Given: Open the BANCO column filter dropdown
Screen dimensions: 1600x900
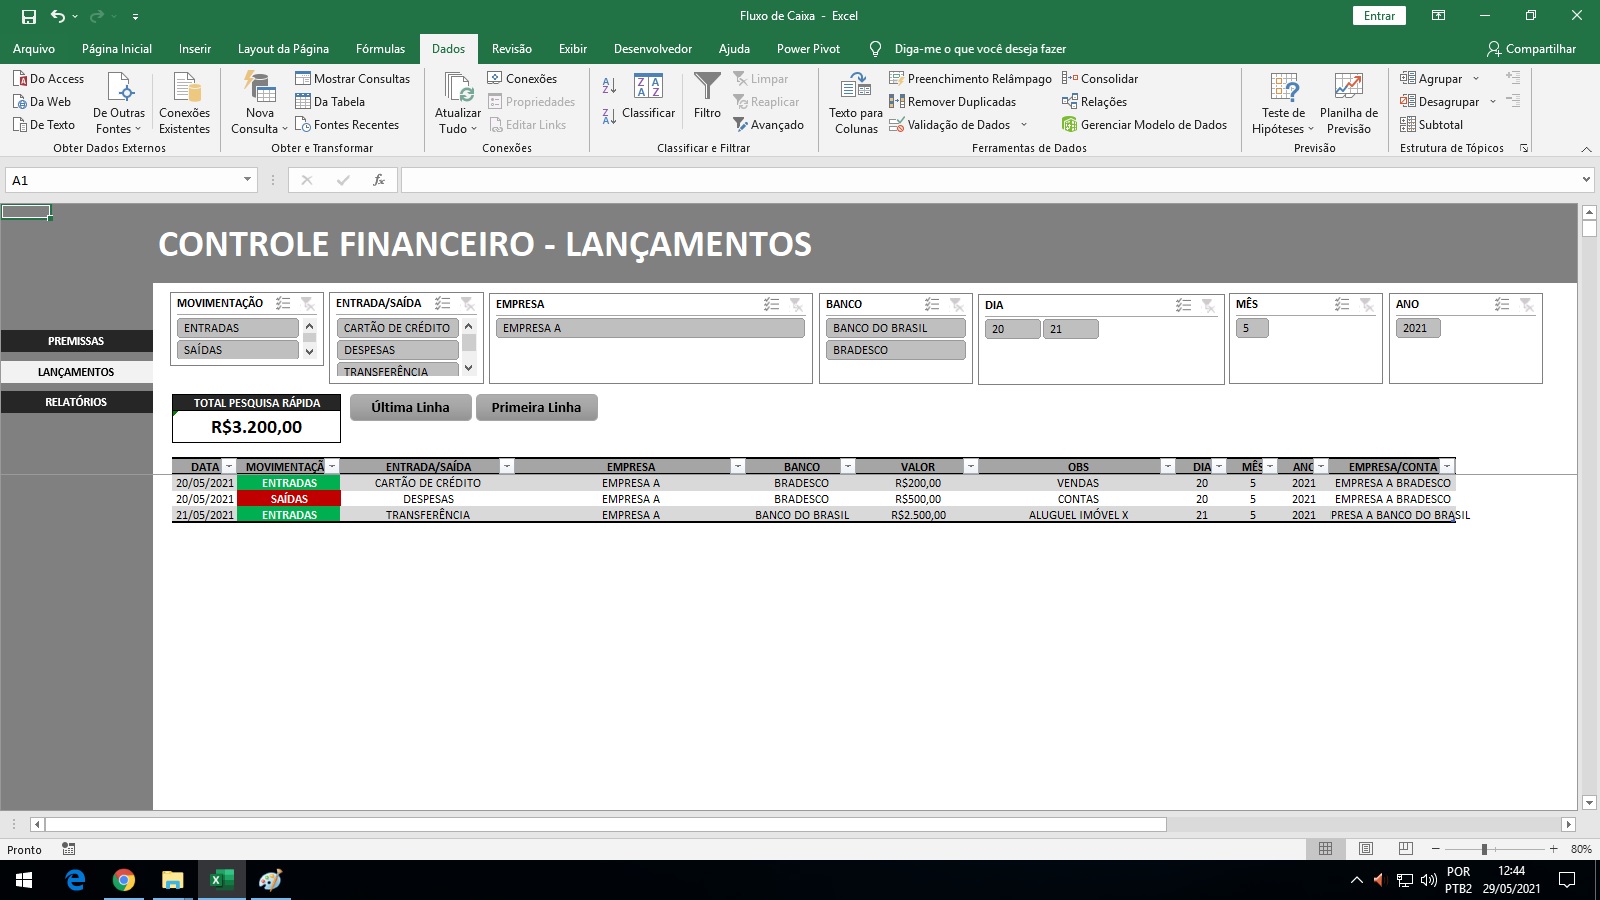Looking at the screenshot, I should click(x=848, y=467).
